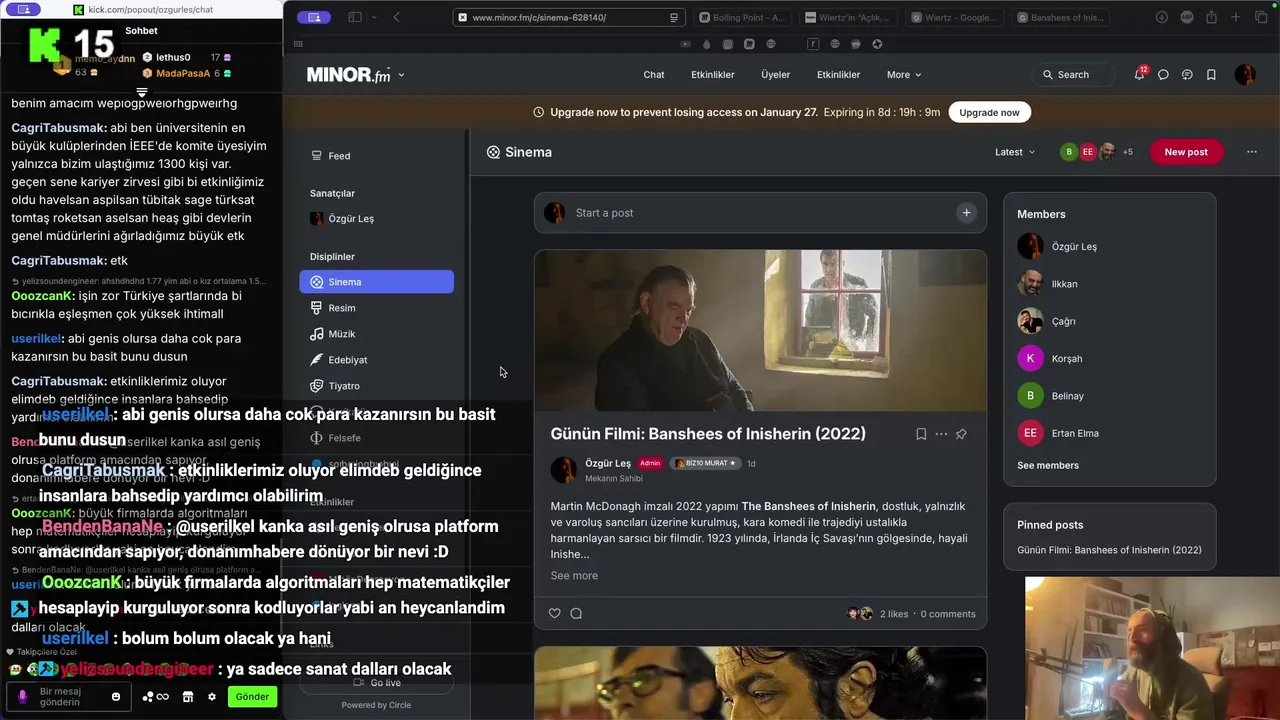The width and height of the screenshot is (1280, 720).
Task: Open the bookmarks icon in the Minor.fm header
Action: click(x=1211, y=75)
